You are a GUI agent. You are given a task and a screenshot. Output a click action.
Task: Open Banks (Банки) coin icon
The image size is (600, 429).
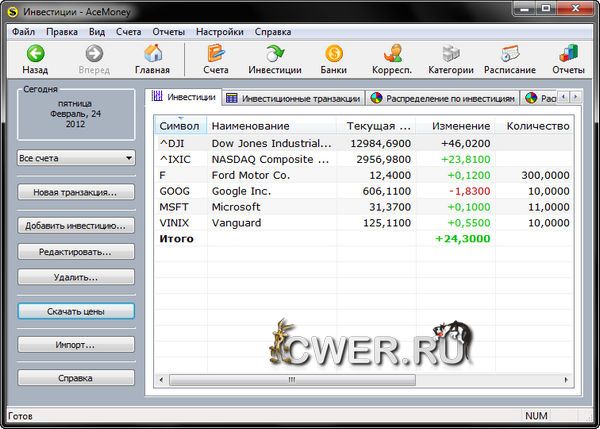(334, 54)
